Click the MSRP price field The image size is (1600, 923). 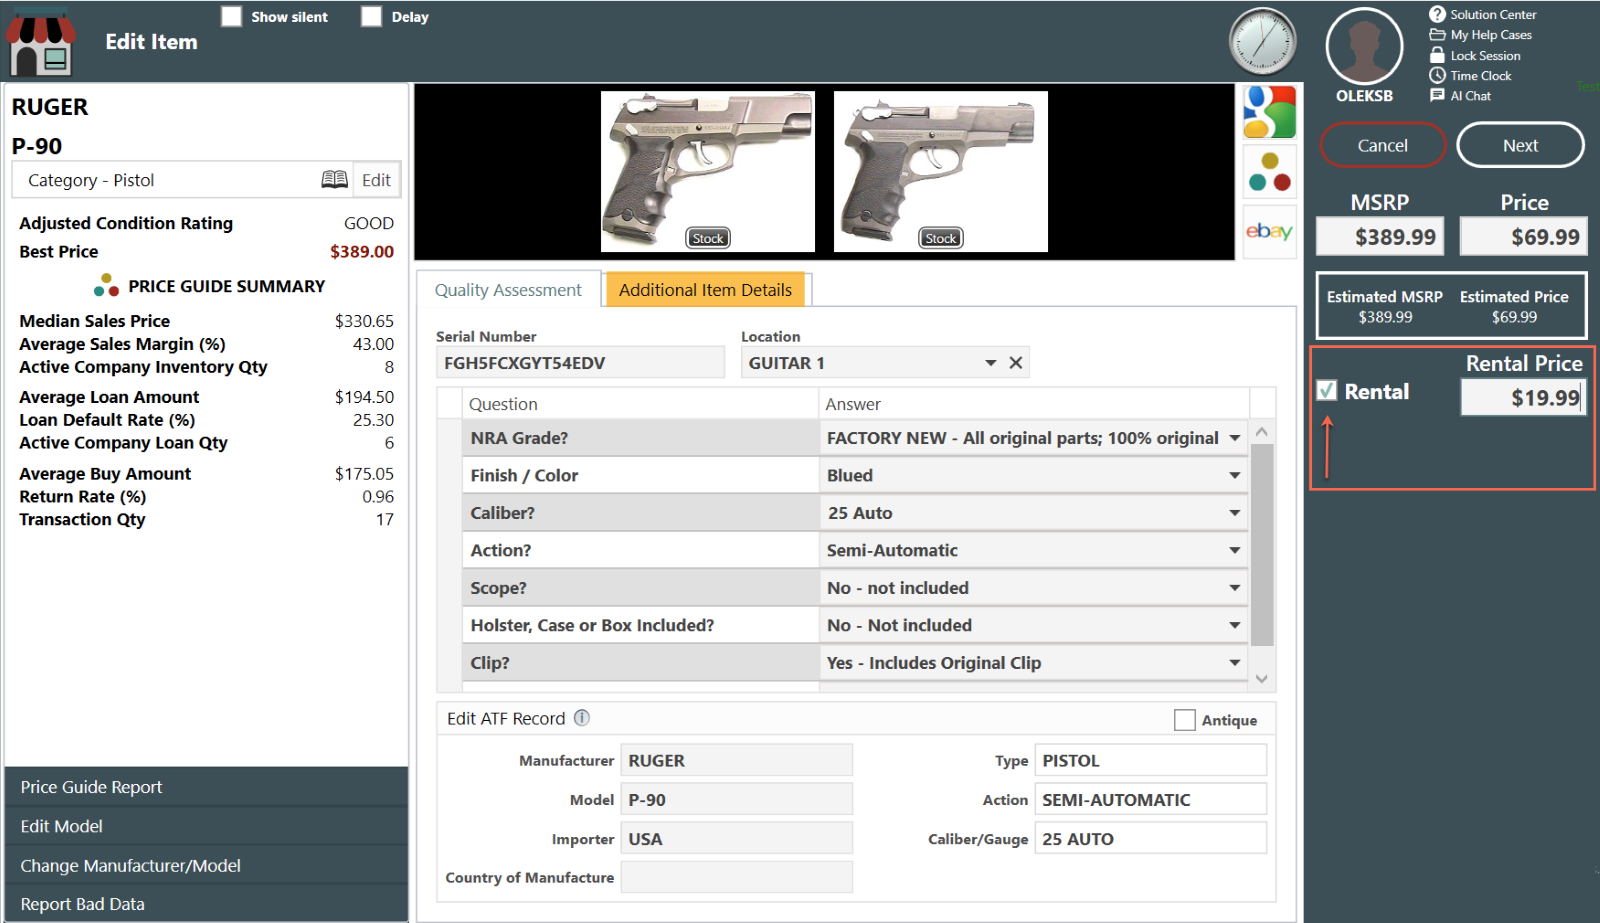tap(1380, 237)
